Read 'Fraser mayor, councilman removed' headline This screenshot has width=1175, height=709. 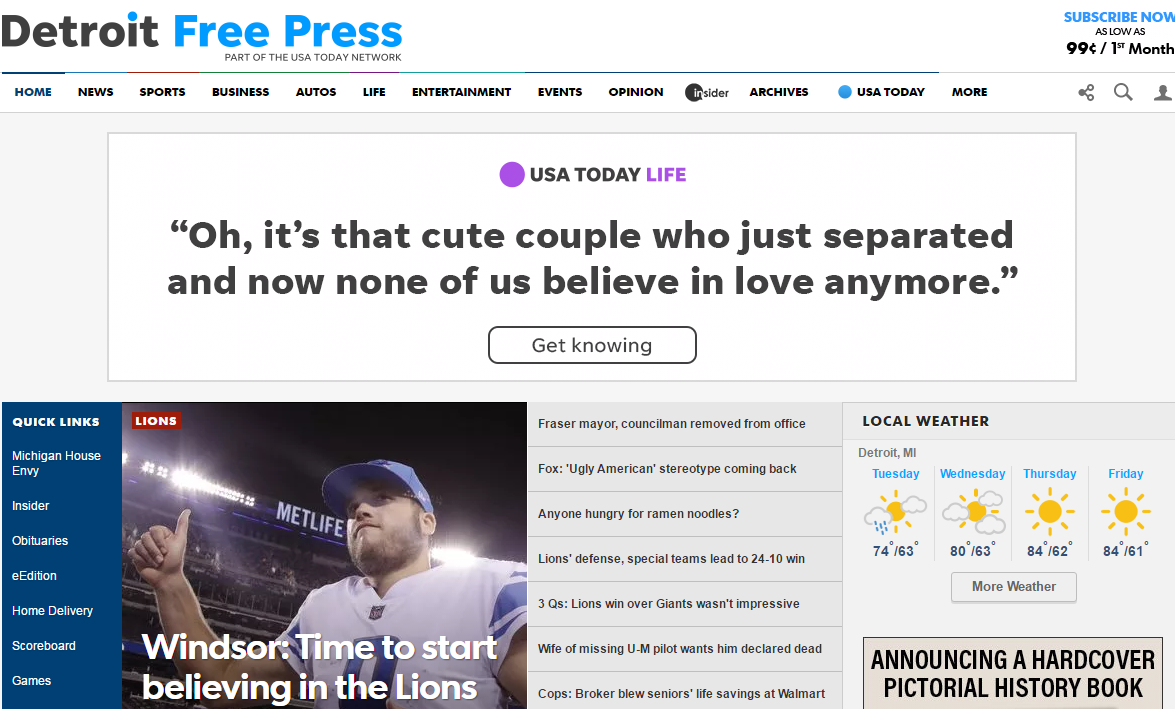tap(672, 424)
